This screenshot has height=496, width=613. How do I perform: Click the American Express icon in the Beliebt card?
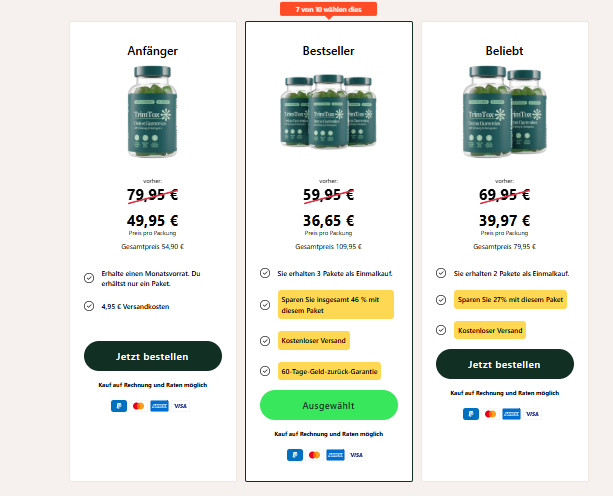(511, 414)
